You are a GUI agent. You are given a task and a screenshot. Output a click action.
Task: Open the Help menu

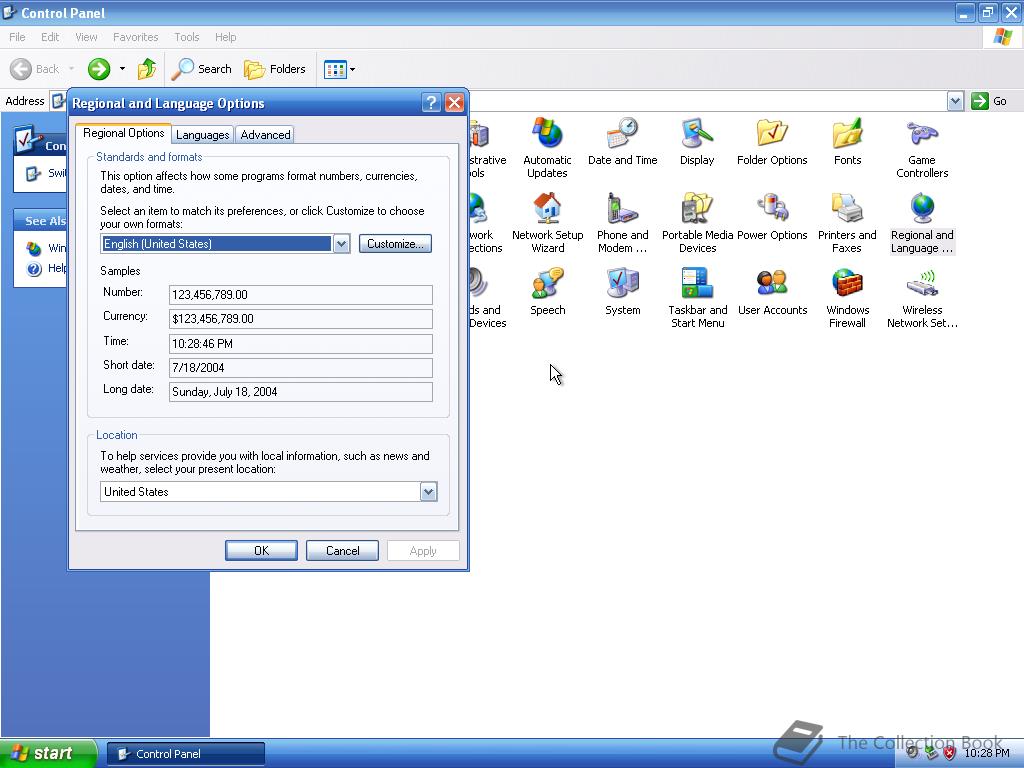[x=226, y=37]
